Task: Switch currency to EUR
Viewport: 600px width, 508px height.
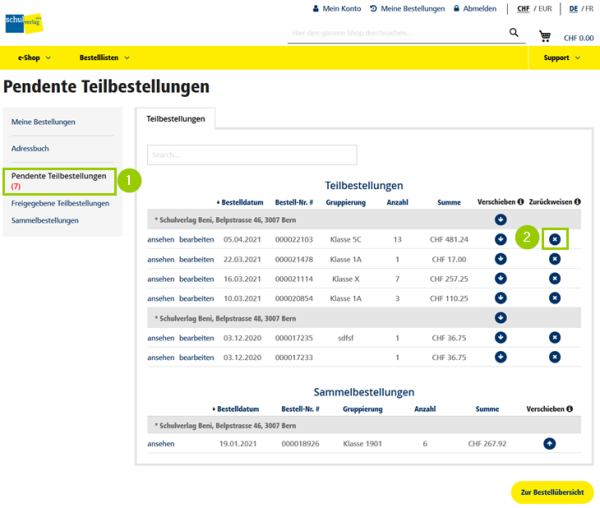Action: tap(547, 8)
